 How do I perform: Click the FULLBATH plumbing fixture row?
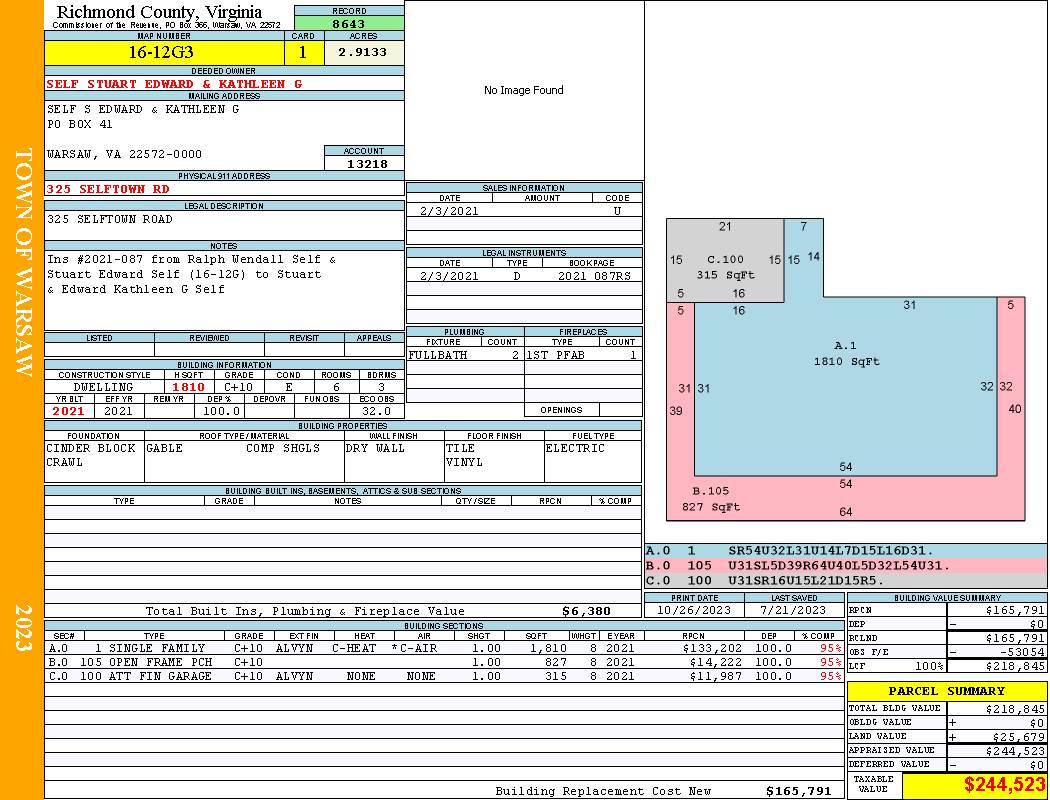tap(465, 355)
